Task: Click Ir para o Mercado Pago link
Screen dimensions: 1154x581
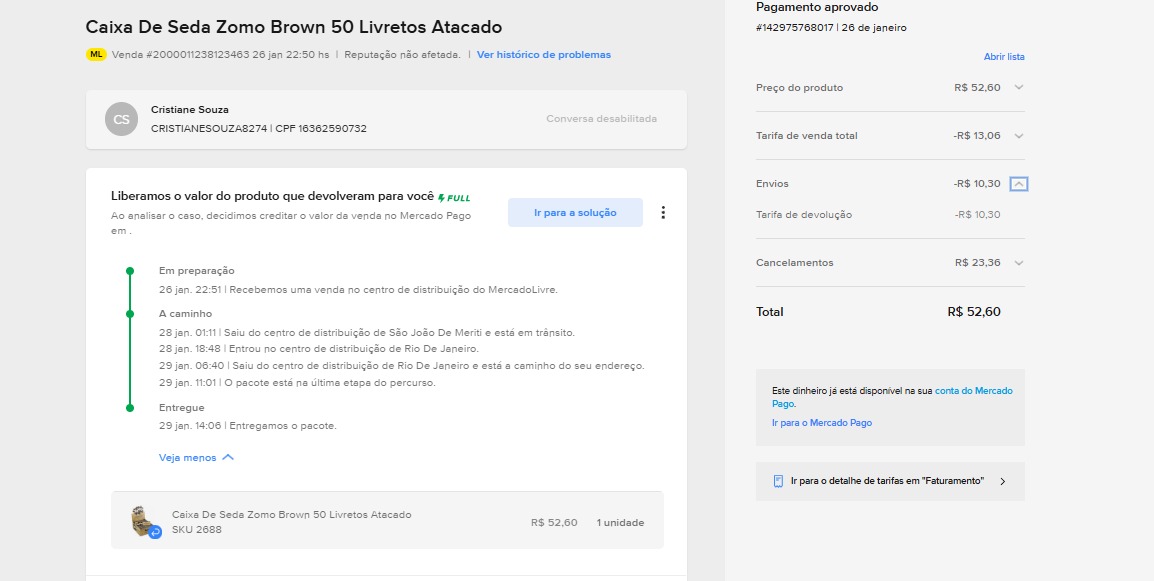Action: tap(822, 423)
